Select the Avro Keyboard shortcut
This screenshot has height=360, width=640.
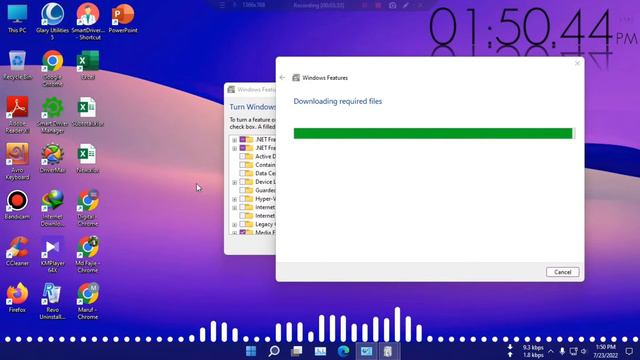pyautogui.click(x=17, y=162)
